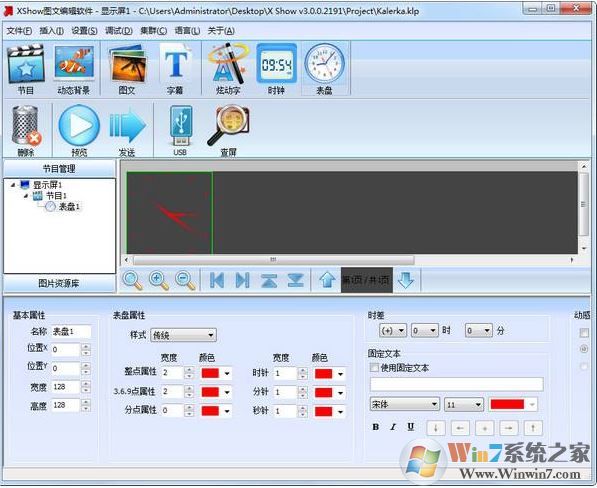Go to next item with down arrow
The height and width of the screenshot is (488, 597).
point(406,281)
